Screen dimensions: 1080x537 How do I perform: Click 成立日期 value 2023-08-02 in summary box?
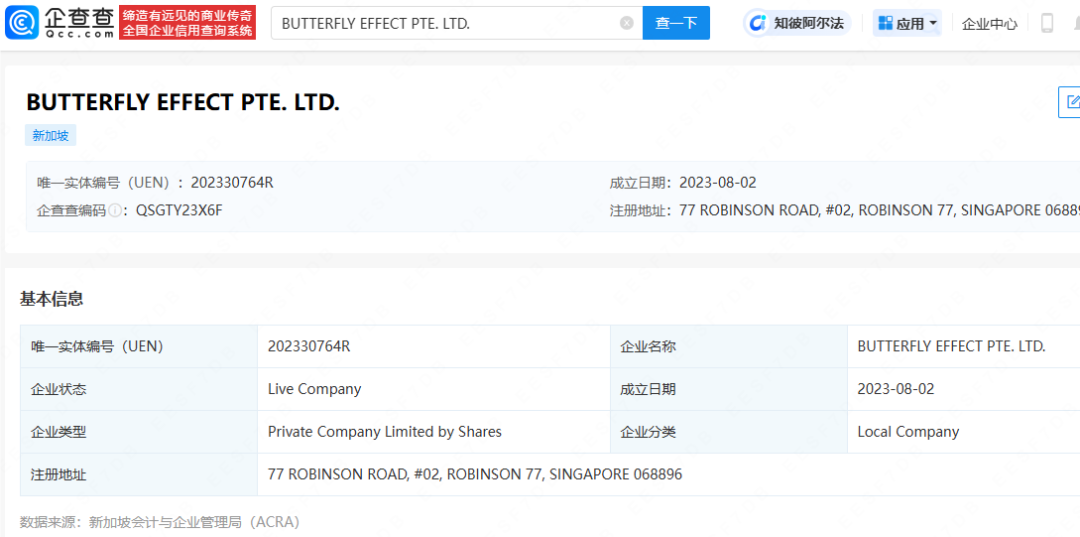[718, 182]
